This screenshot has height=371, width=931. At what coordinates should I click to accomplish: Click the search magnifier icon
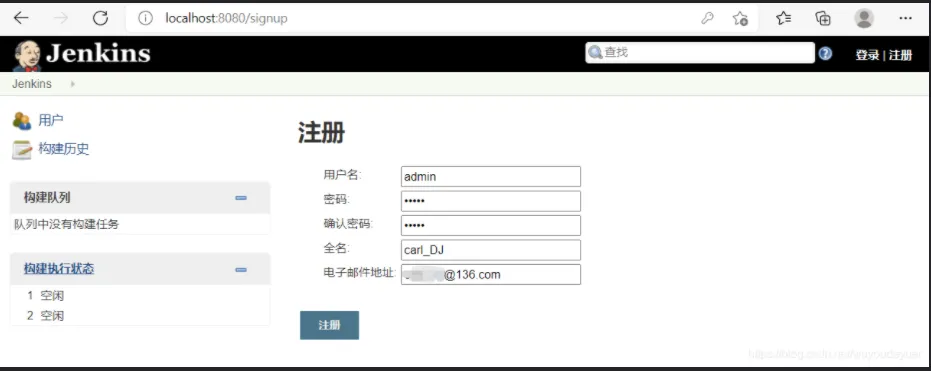595,53
